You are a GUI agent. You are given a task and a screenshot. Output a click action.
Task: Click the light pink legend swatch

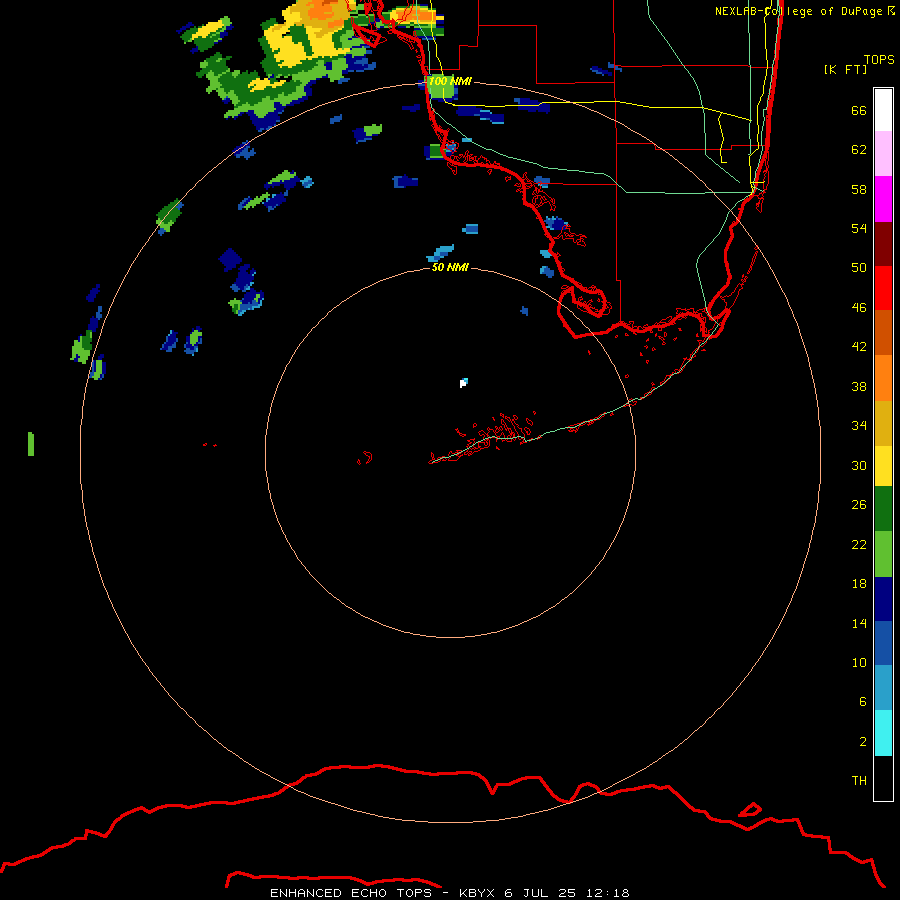coord(883,154)
